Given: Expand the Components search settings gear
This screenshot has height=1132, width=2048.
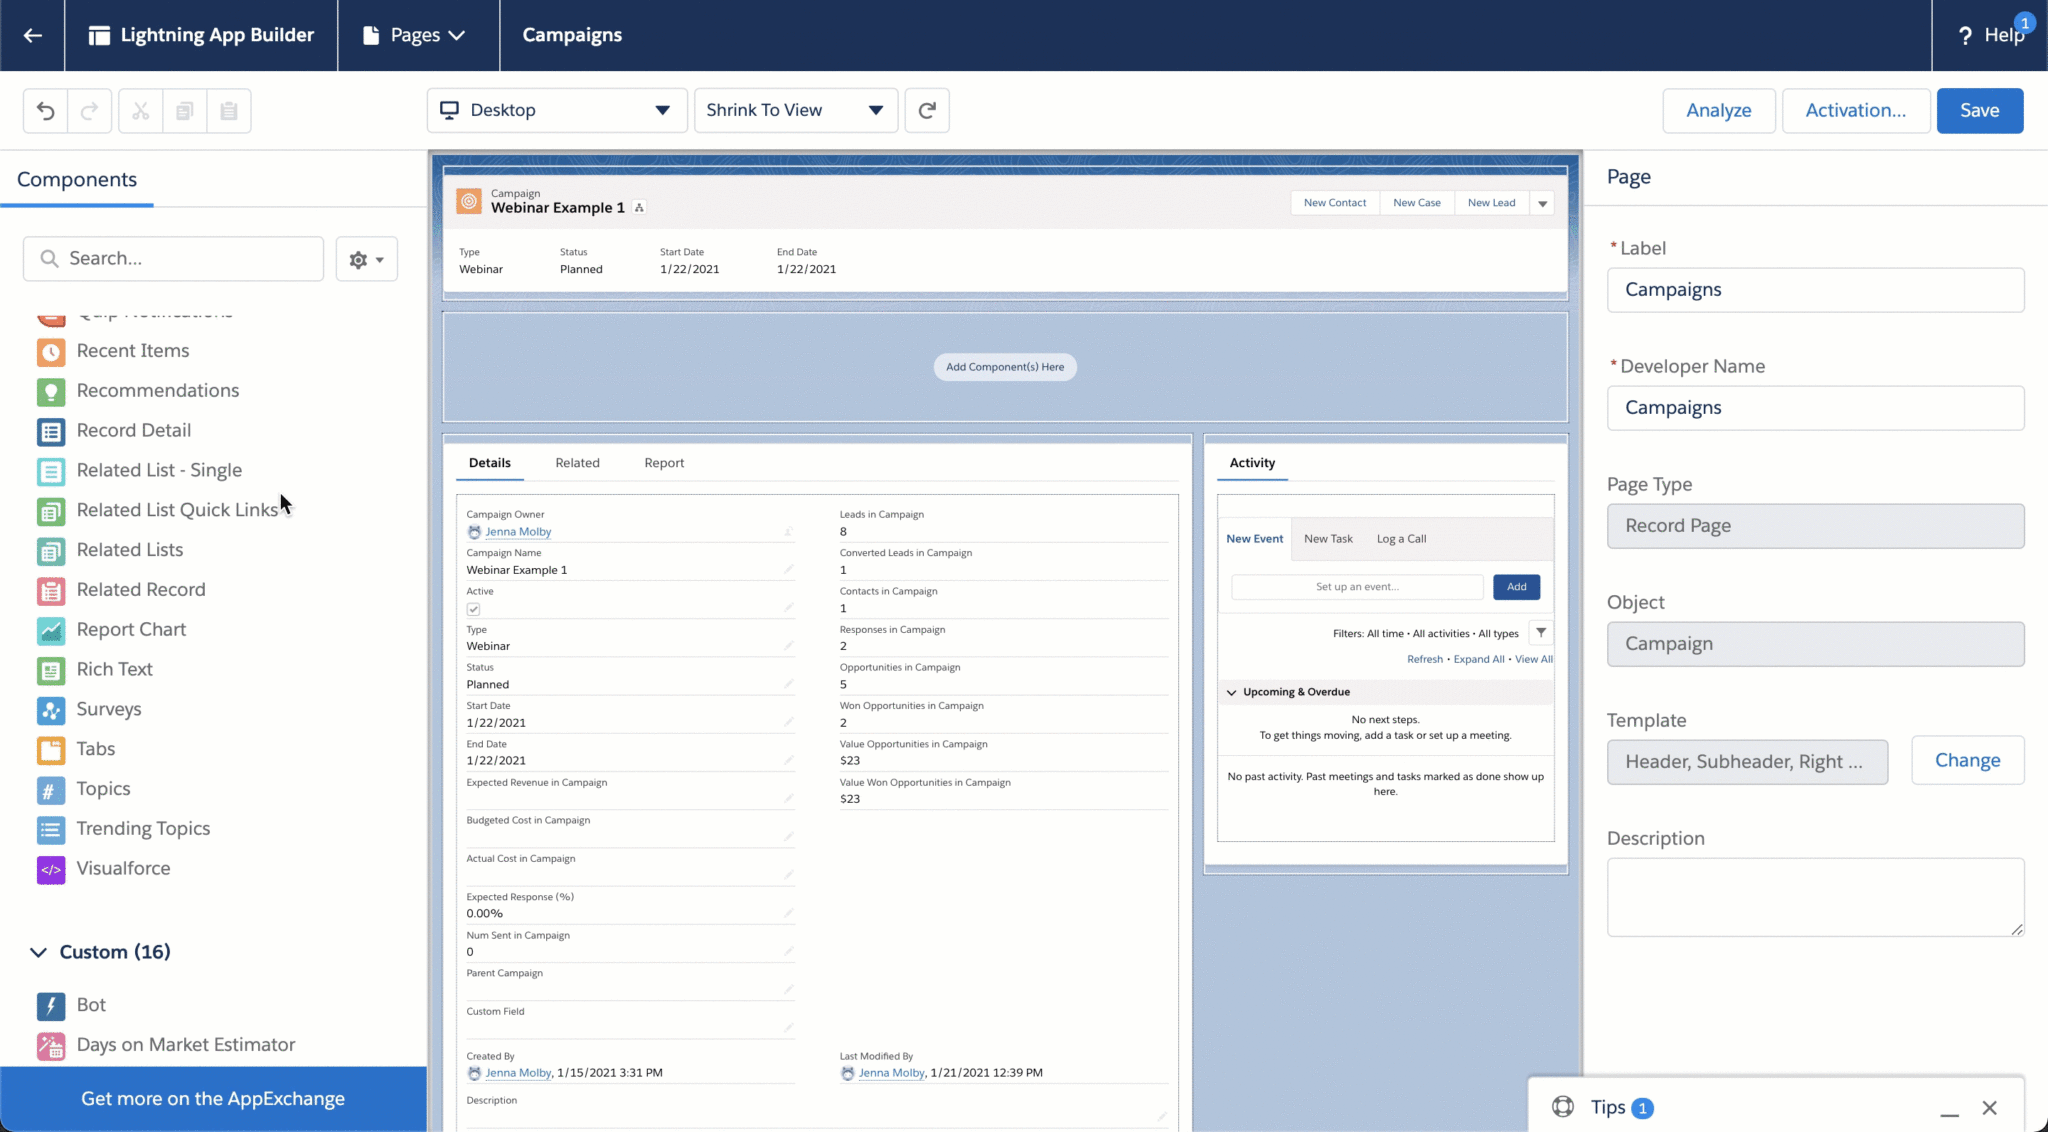Looking at the screenshot, I should [x=365, y=258].
